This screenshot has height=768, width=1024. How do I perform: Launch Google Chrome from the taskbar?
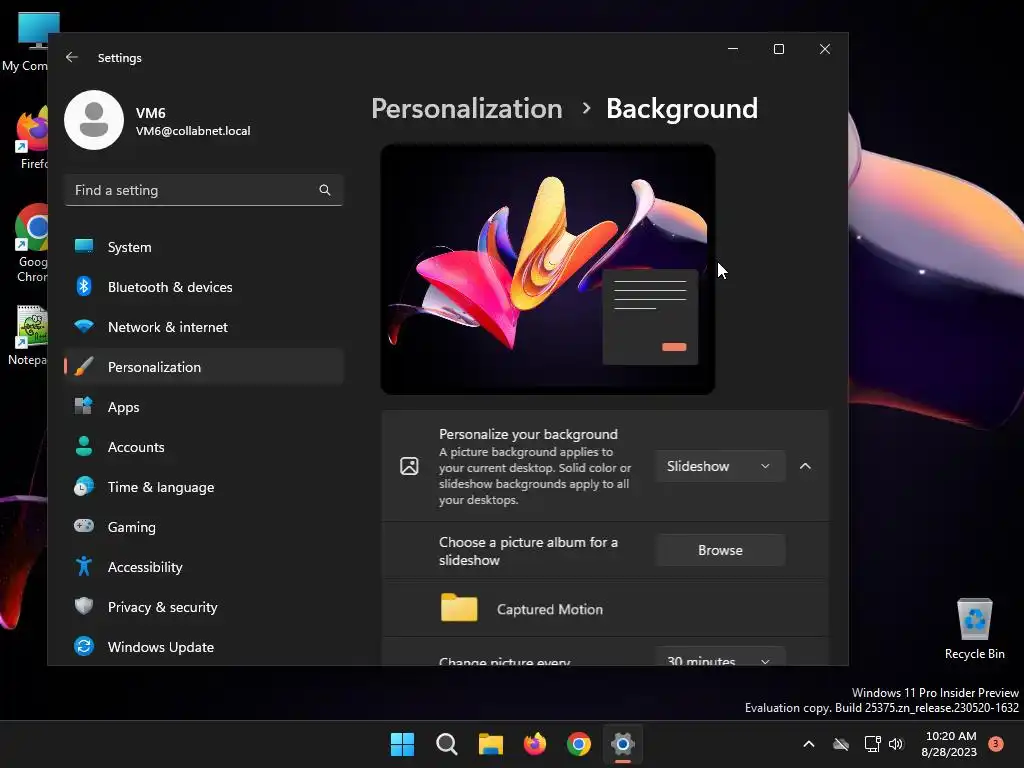tap(579, 744)
